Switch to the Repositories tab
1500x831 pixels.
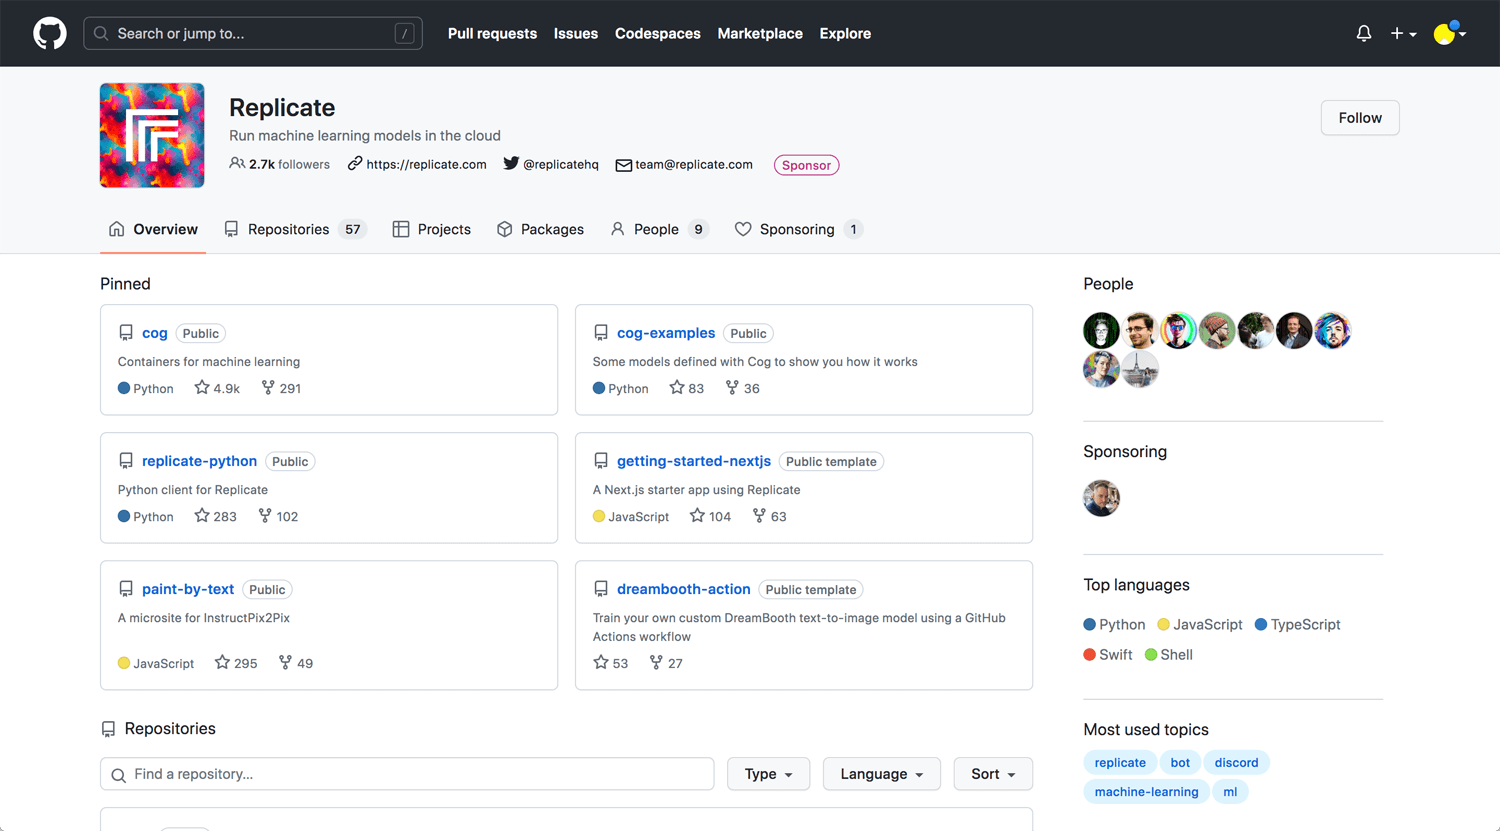(x=296, y=229)
